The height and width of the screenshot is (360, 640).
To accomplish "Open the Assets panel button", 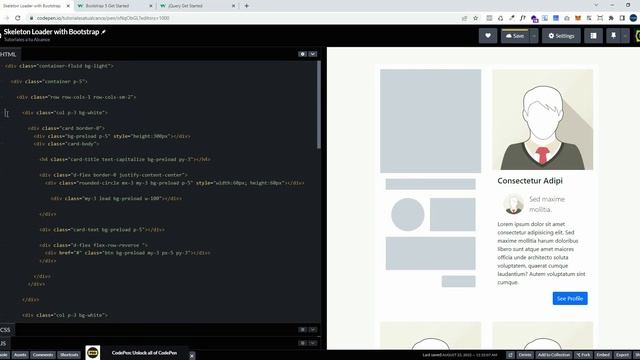I will coord(20,355).
